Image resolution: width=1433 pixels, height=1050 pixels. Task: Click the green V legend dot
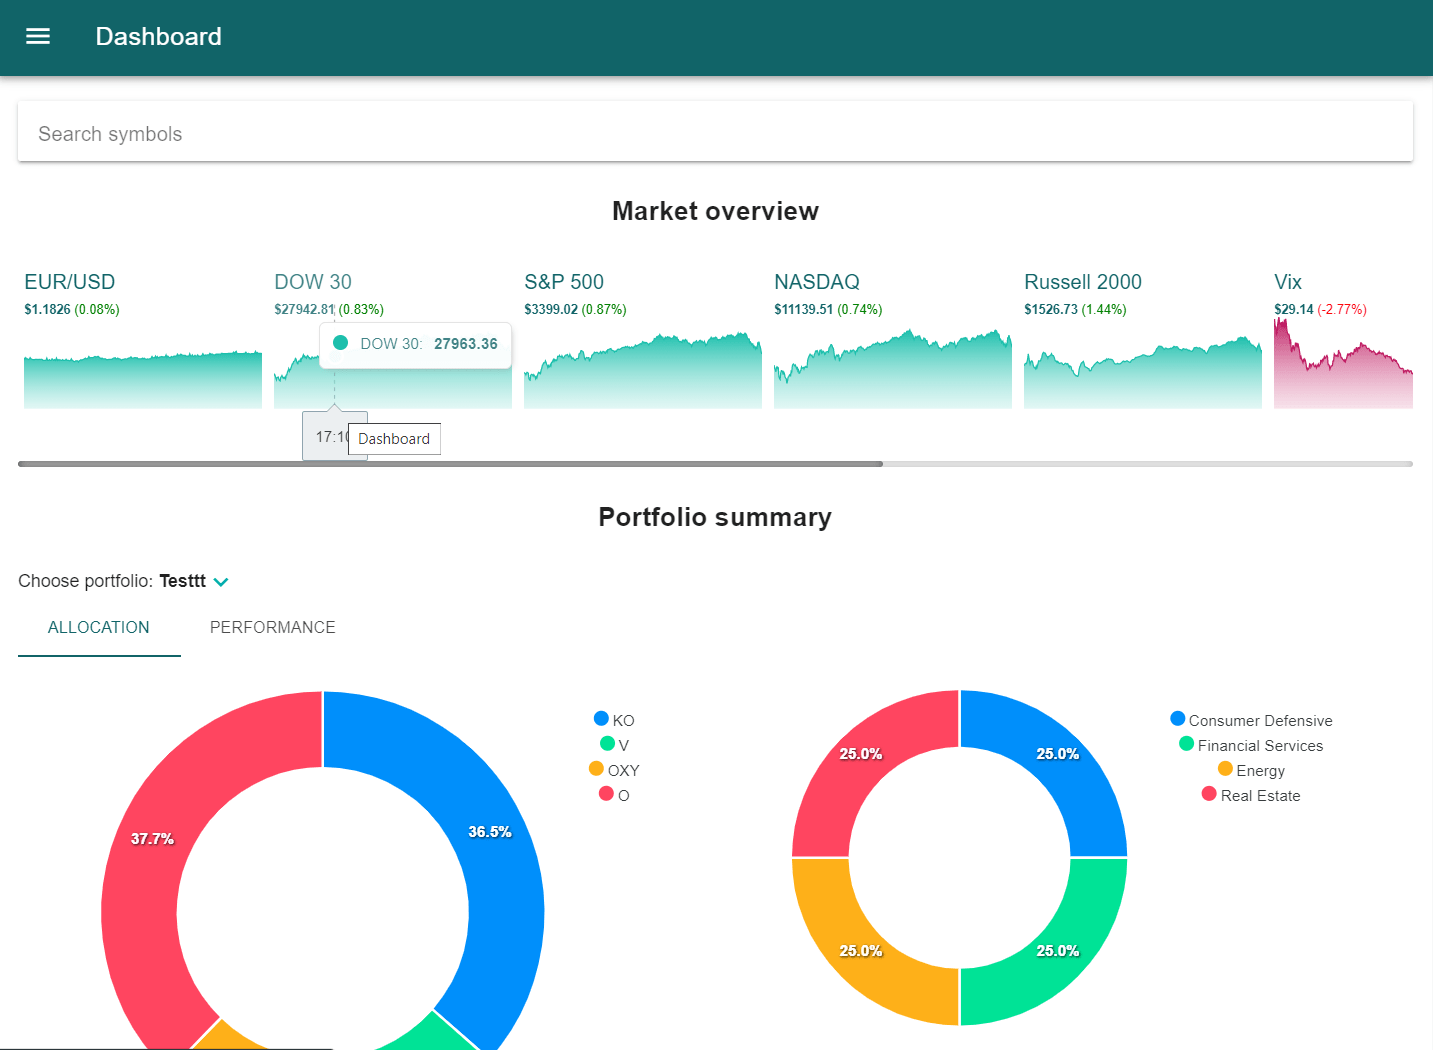607,744
